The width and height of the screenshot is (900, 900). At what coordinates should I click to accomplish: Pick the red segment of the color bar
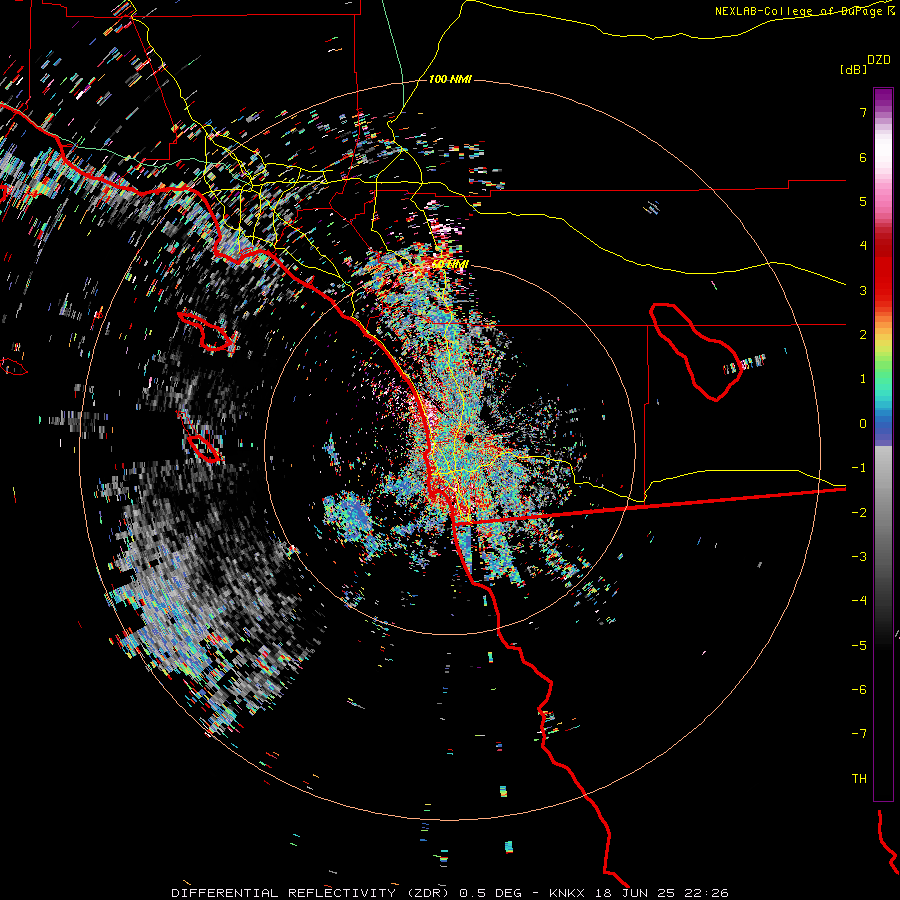tap(883, 270)
